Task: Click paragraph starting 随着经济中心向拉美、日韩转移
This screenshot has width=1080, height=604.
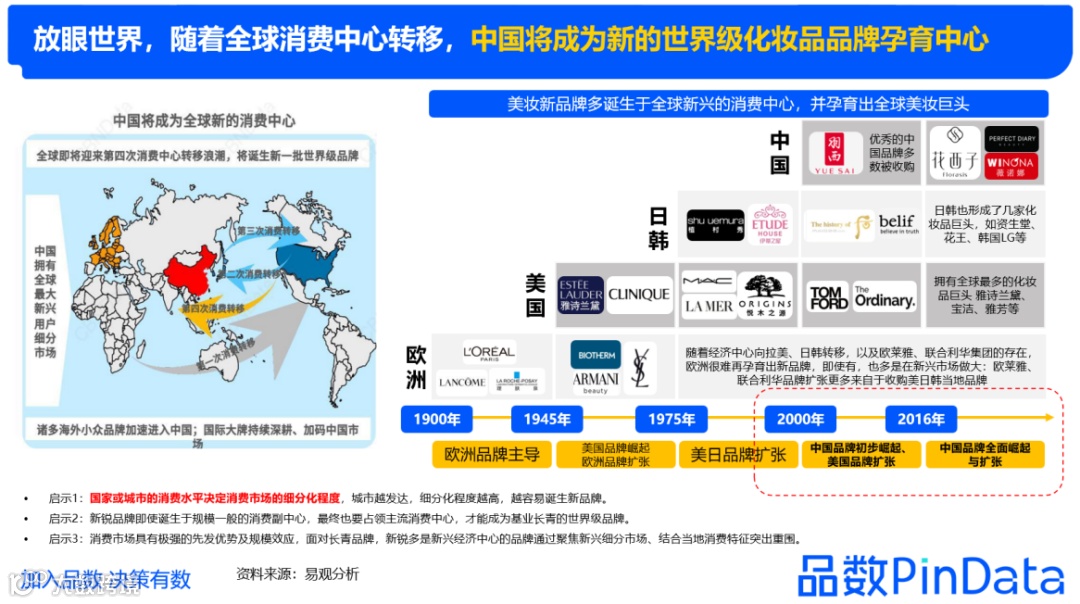Action: [x=861, y=366]
